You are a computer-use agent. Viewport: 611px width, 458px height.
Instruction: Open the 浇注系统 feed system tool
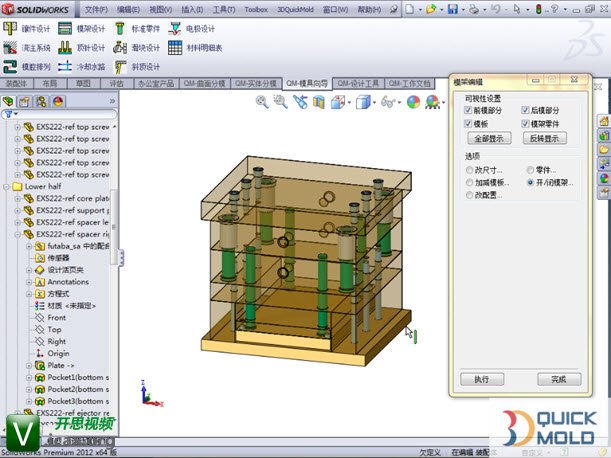pos(26,48)
